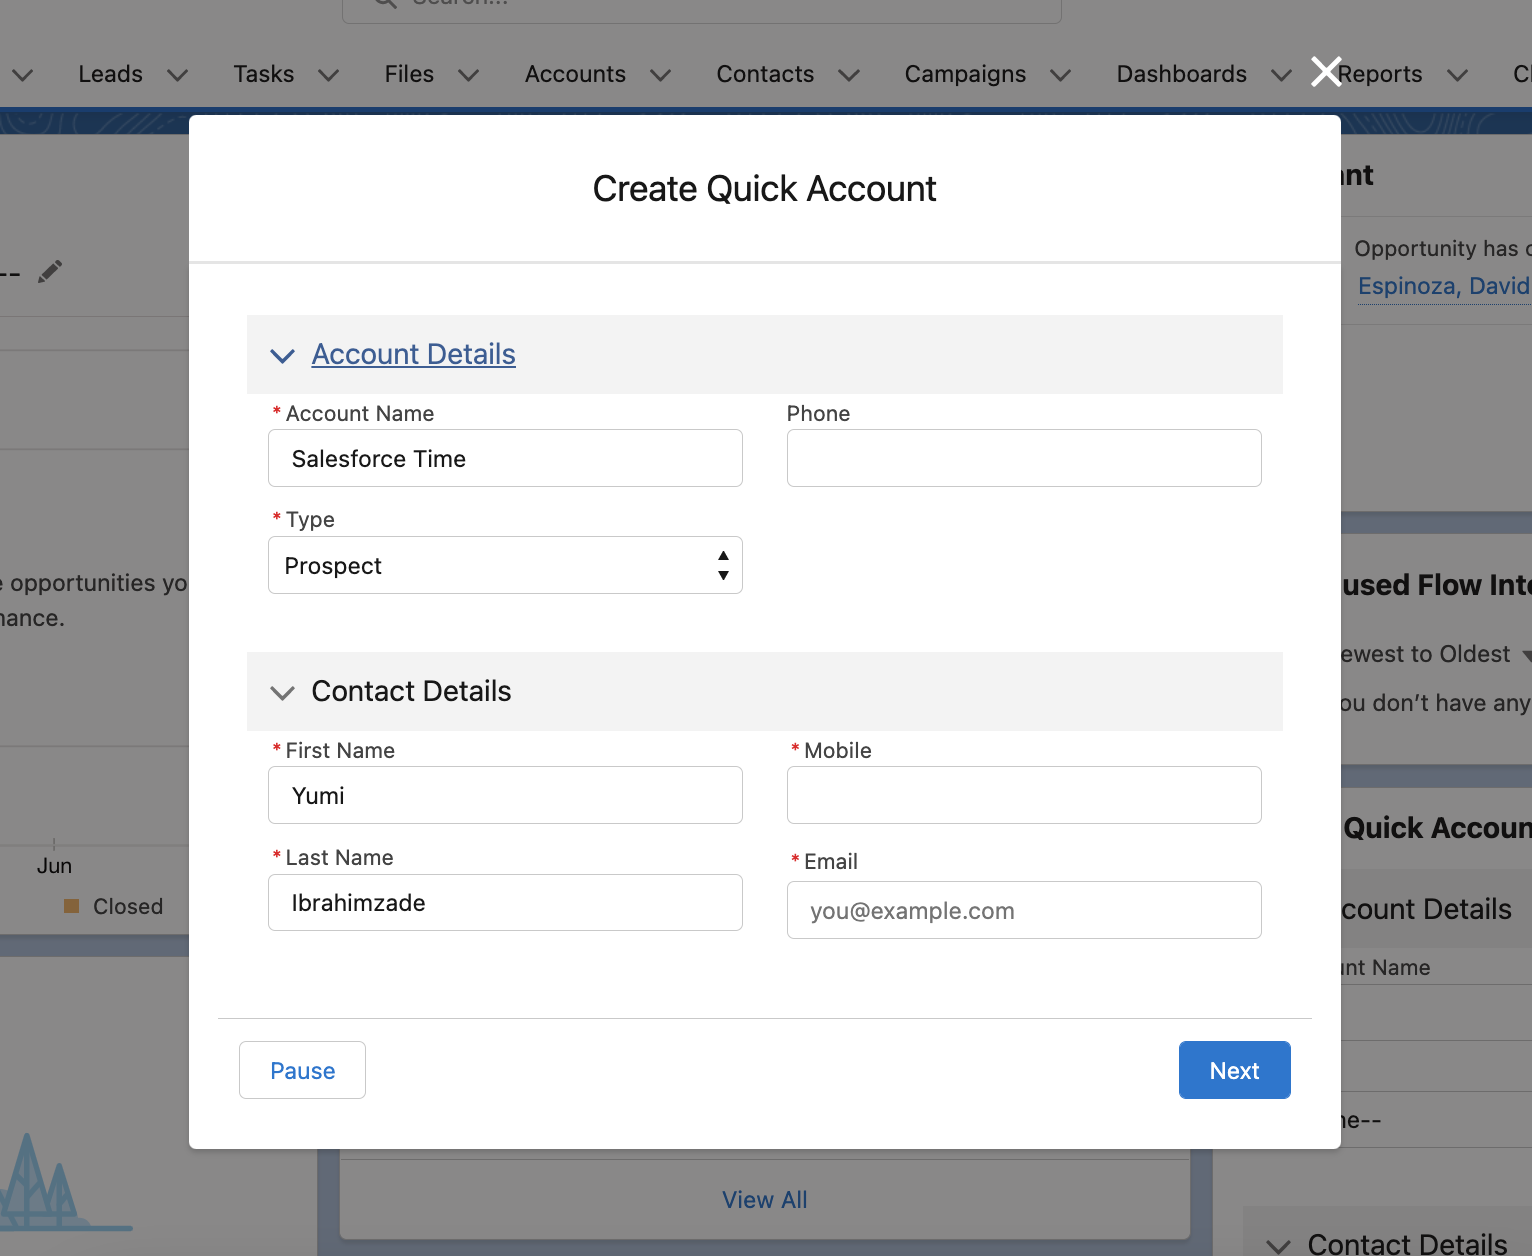
Task: Open the Espinoza, David record link
Action: pyautogui.click(x=1443, y=286)
